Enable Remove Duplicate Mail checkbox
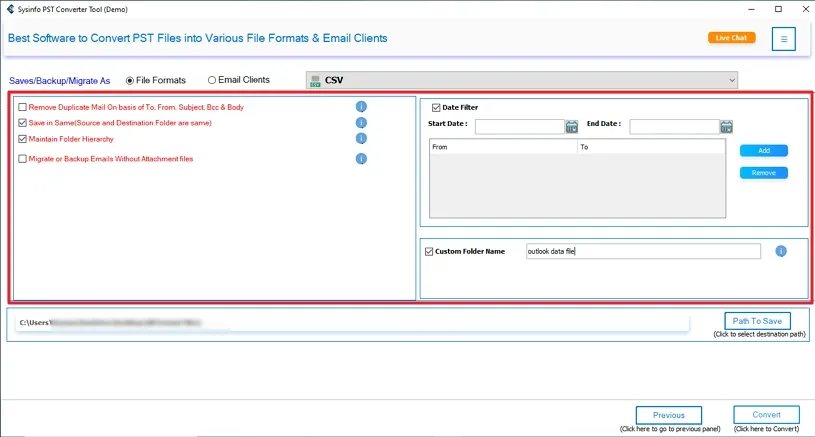The image size is (815, 437). tap(22, 107)
